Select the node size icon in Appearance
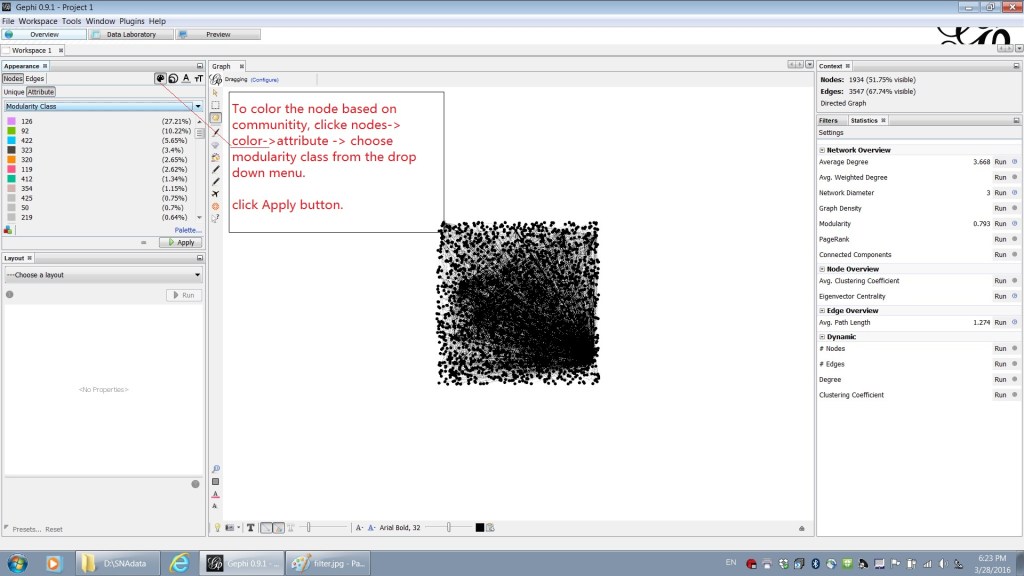The image size is (1024, 576). [x=173, y=78]
